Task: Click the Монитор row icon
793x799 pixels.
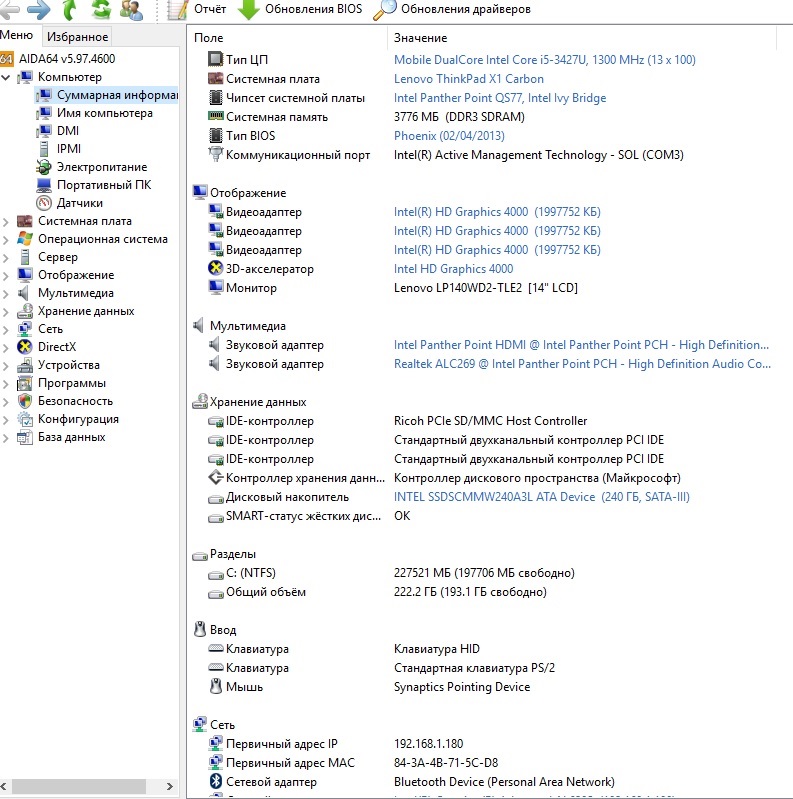Action: [216, 287]
